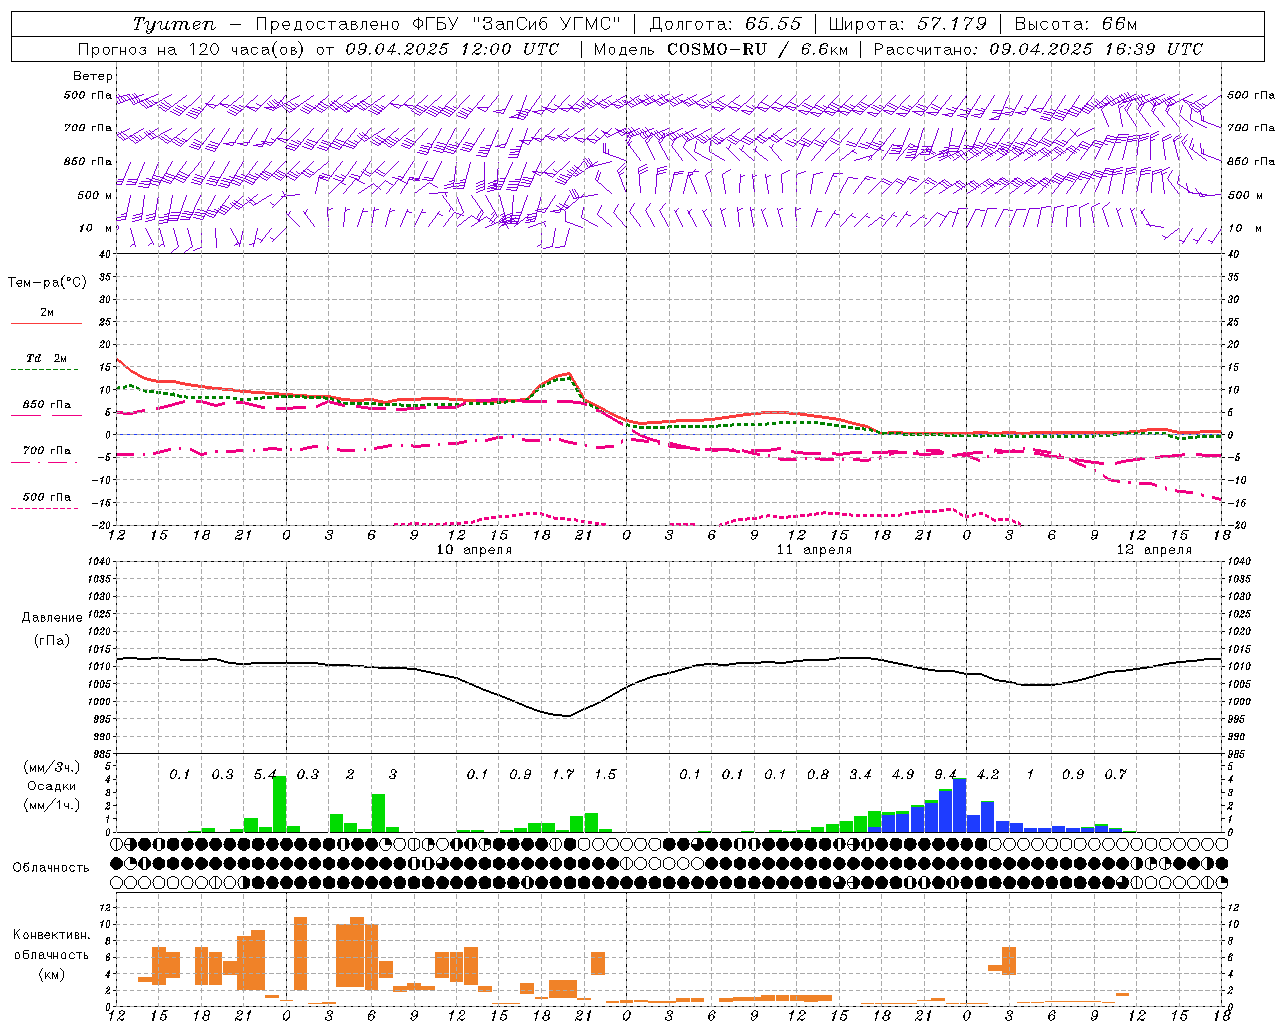Click the model name "COSMO-RU / 6.6км"
Viewport: 1280px width, 1024px height.
(758, 49)
